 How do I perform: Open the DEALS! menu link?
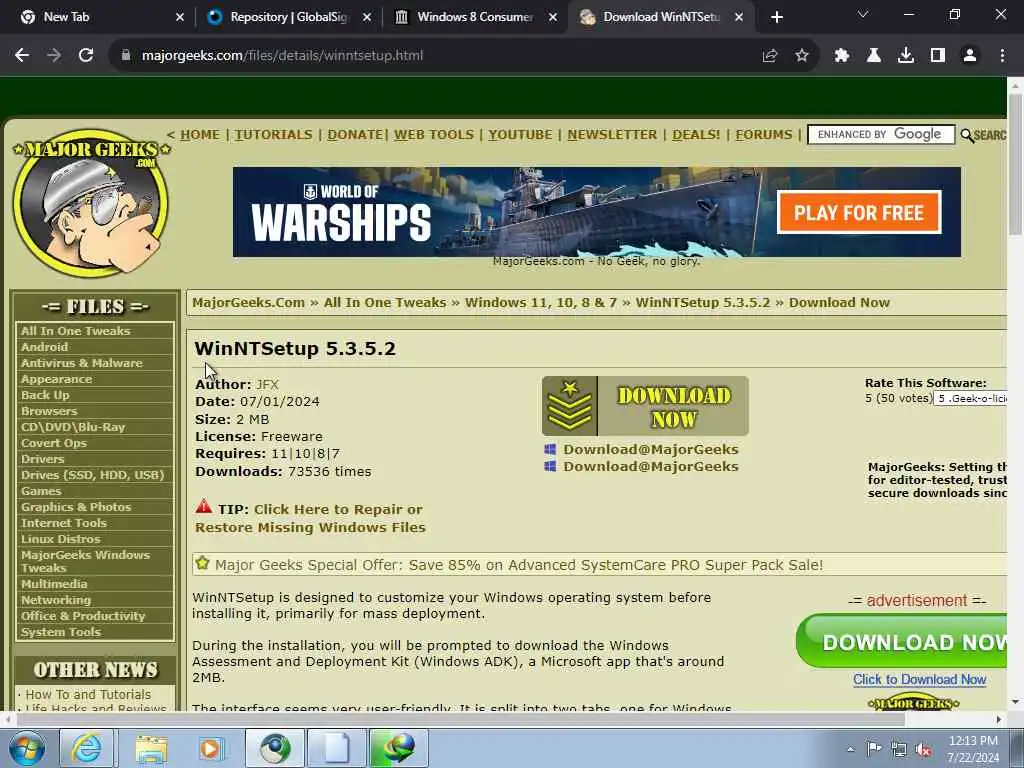pyautogui.click(x=696, y=135)
